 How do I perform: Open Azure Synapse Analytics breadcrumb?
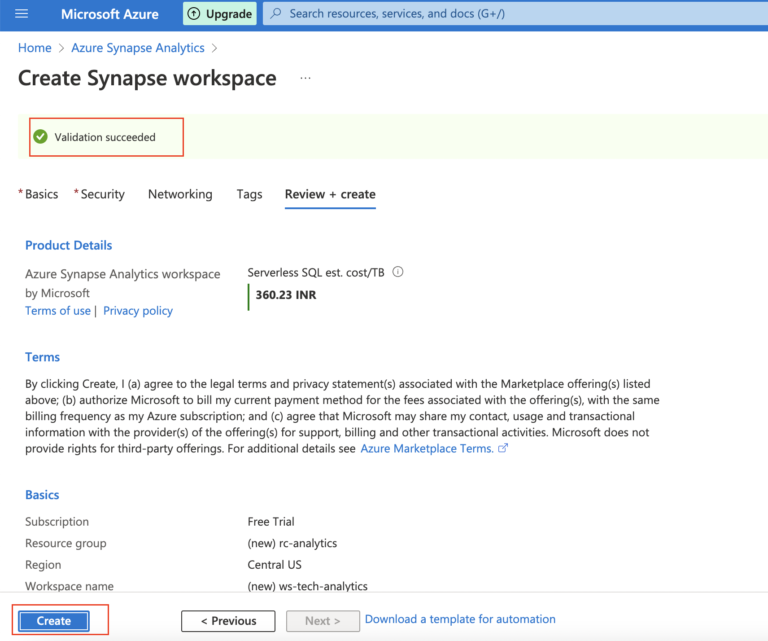point(138,48)
